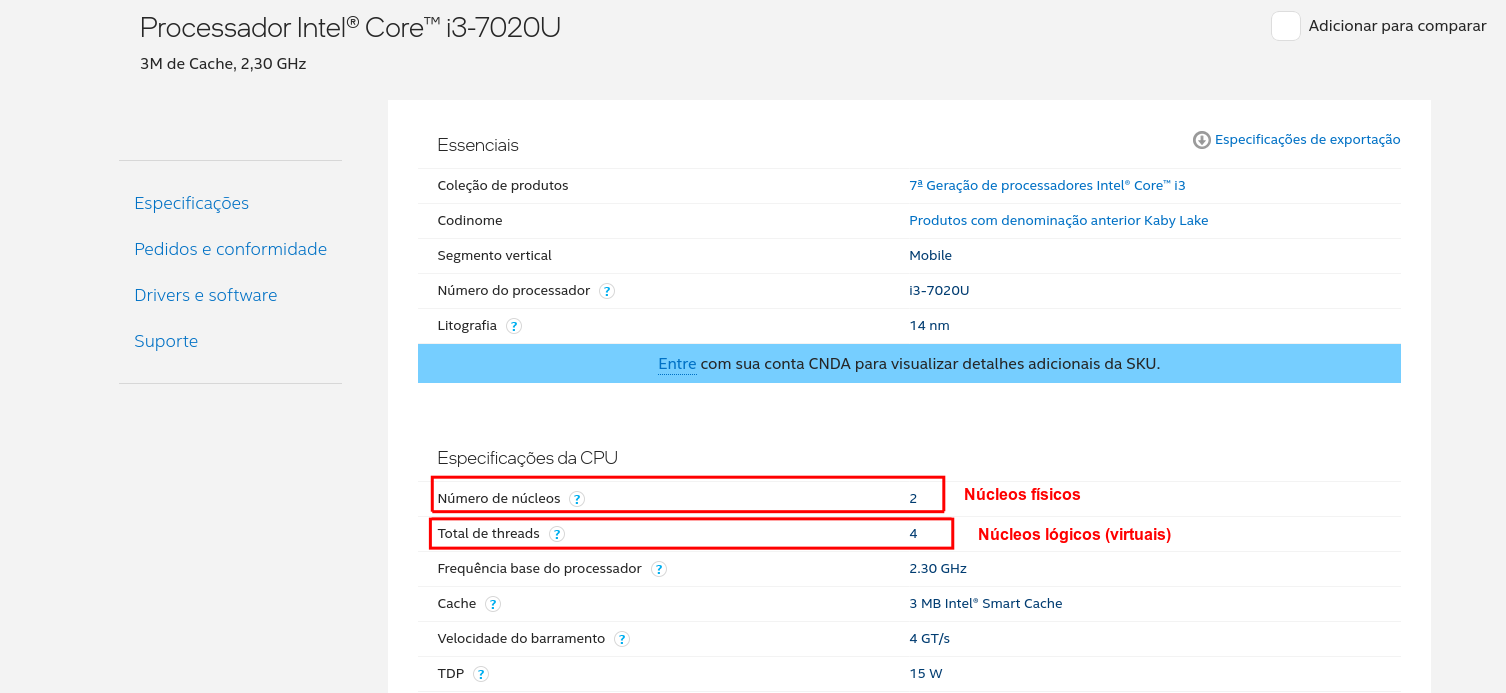Click the Essenciais section heading
The image size is (1506, 693).
(478, 145)
